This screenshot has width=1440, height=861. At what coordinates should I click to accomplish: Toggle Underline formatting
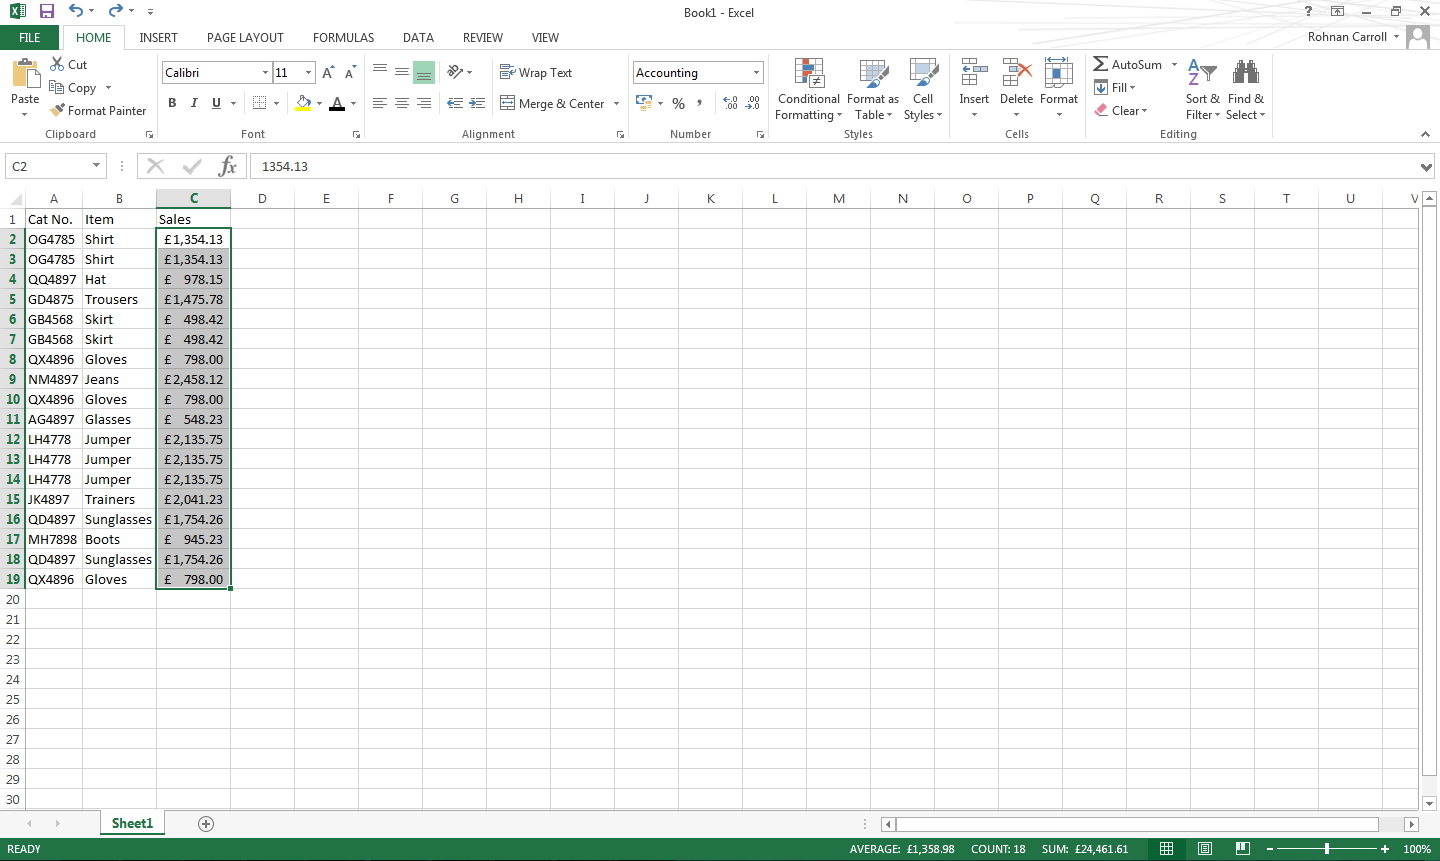click(216, 103)
